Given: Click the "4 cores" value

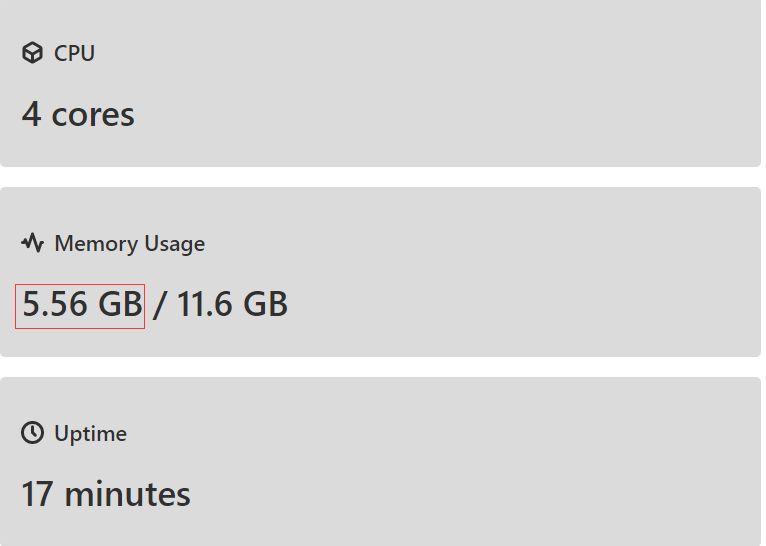Looking at the screenshot, I should point(78,114).
